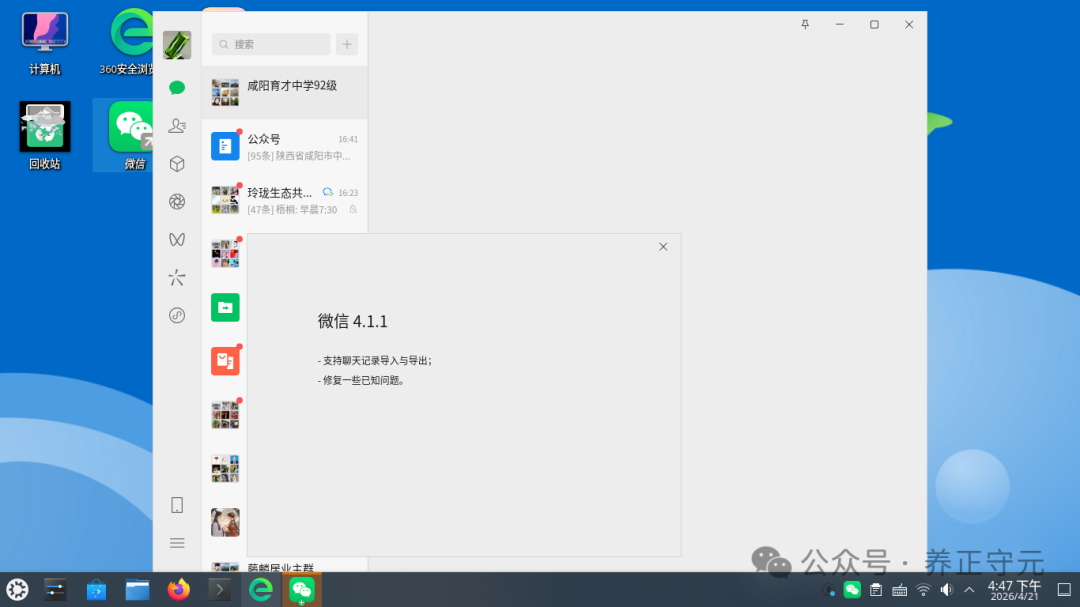This screenshot has width=1080, height=607.
Task: Launch Firefox from the taskbar
Action: (178, 590)
